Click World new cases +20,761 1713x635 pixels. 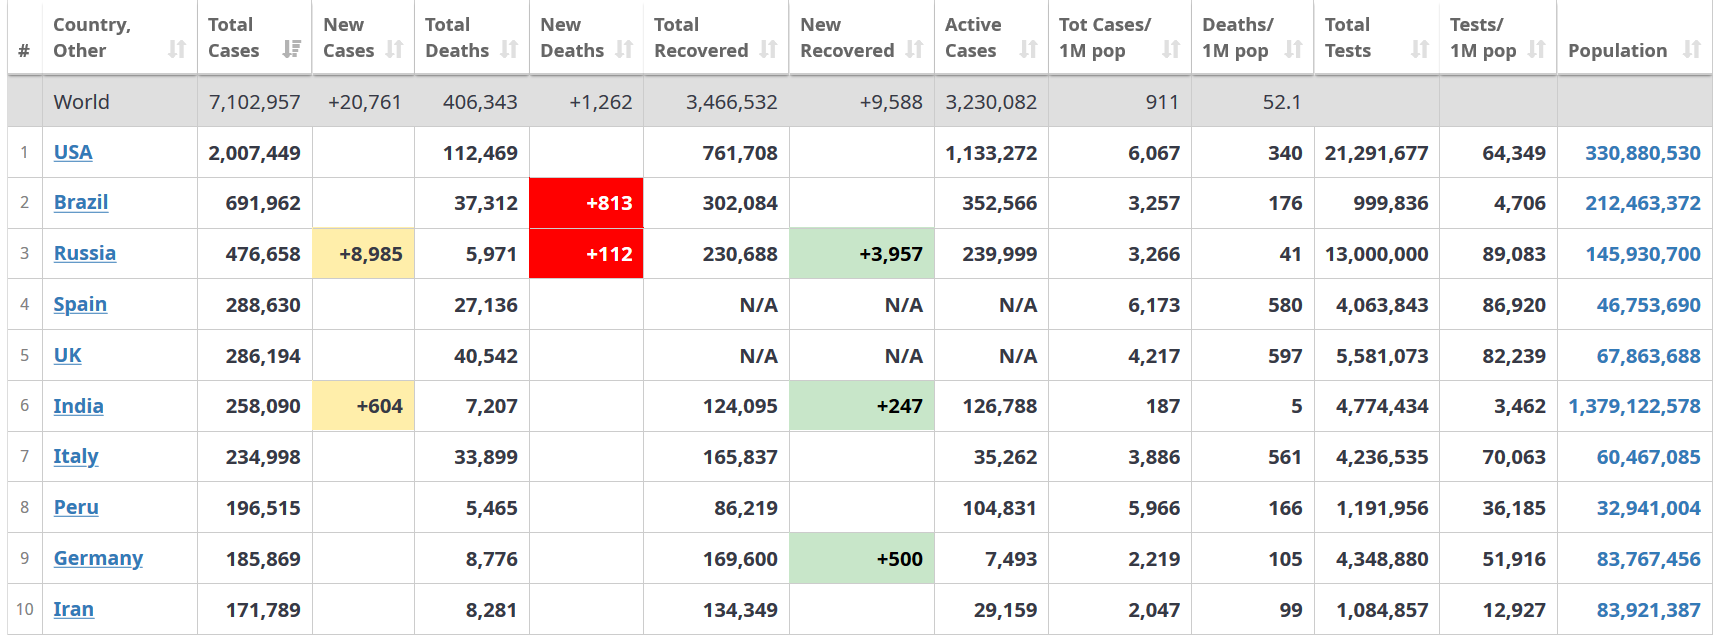pos(365,102)
